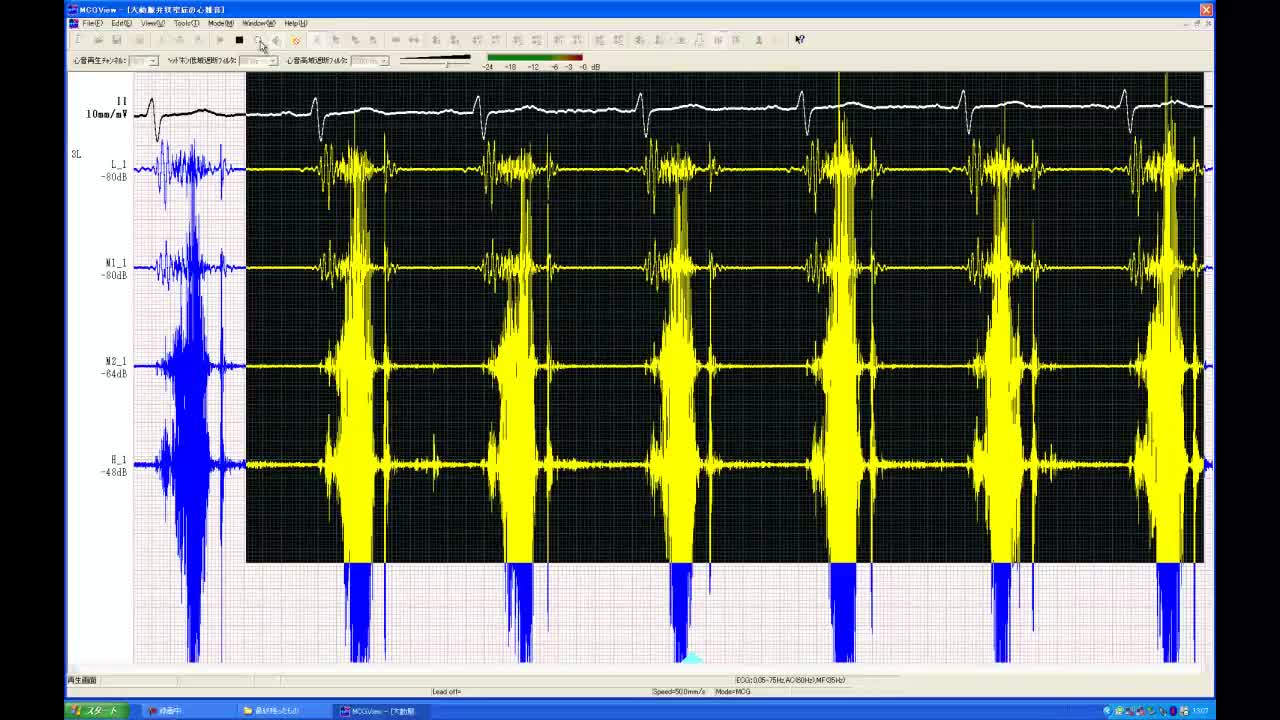Image resolution: width=1280 pixels, height=720 pixels.
Task: Open the File menu
Action: [92, 23]
